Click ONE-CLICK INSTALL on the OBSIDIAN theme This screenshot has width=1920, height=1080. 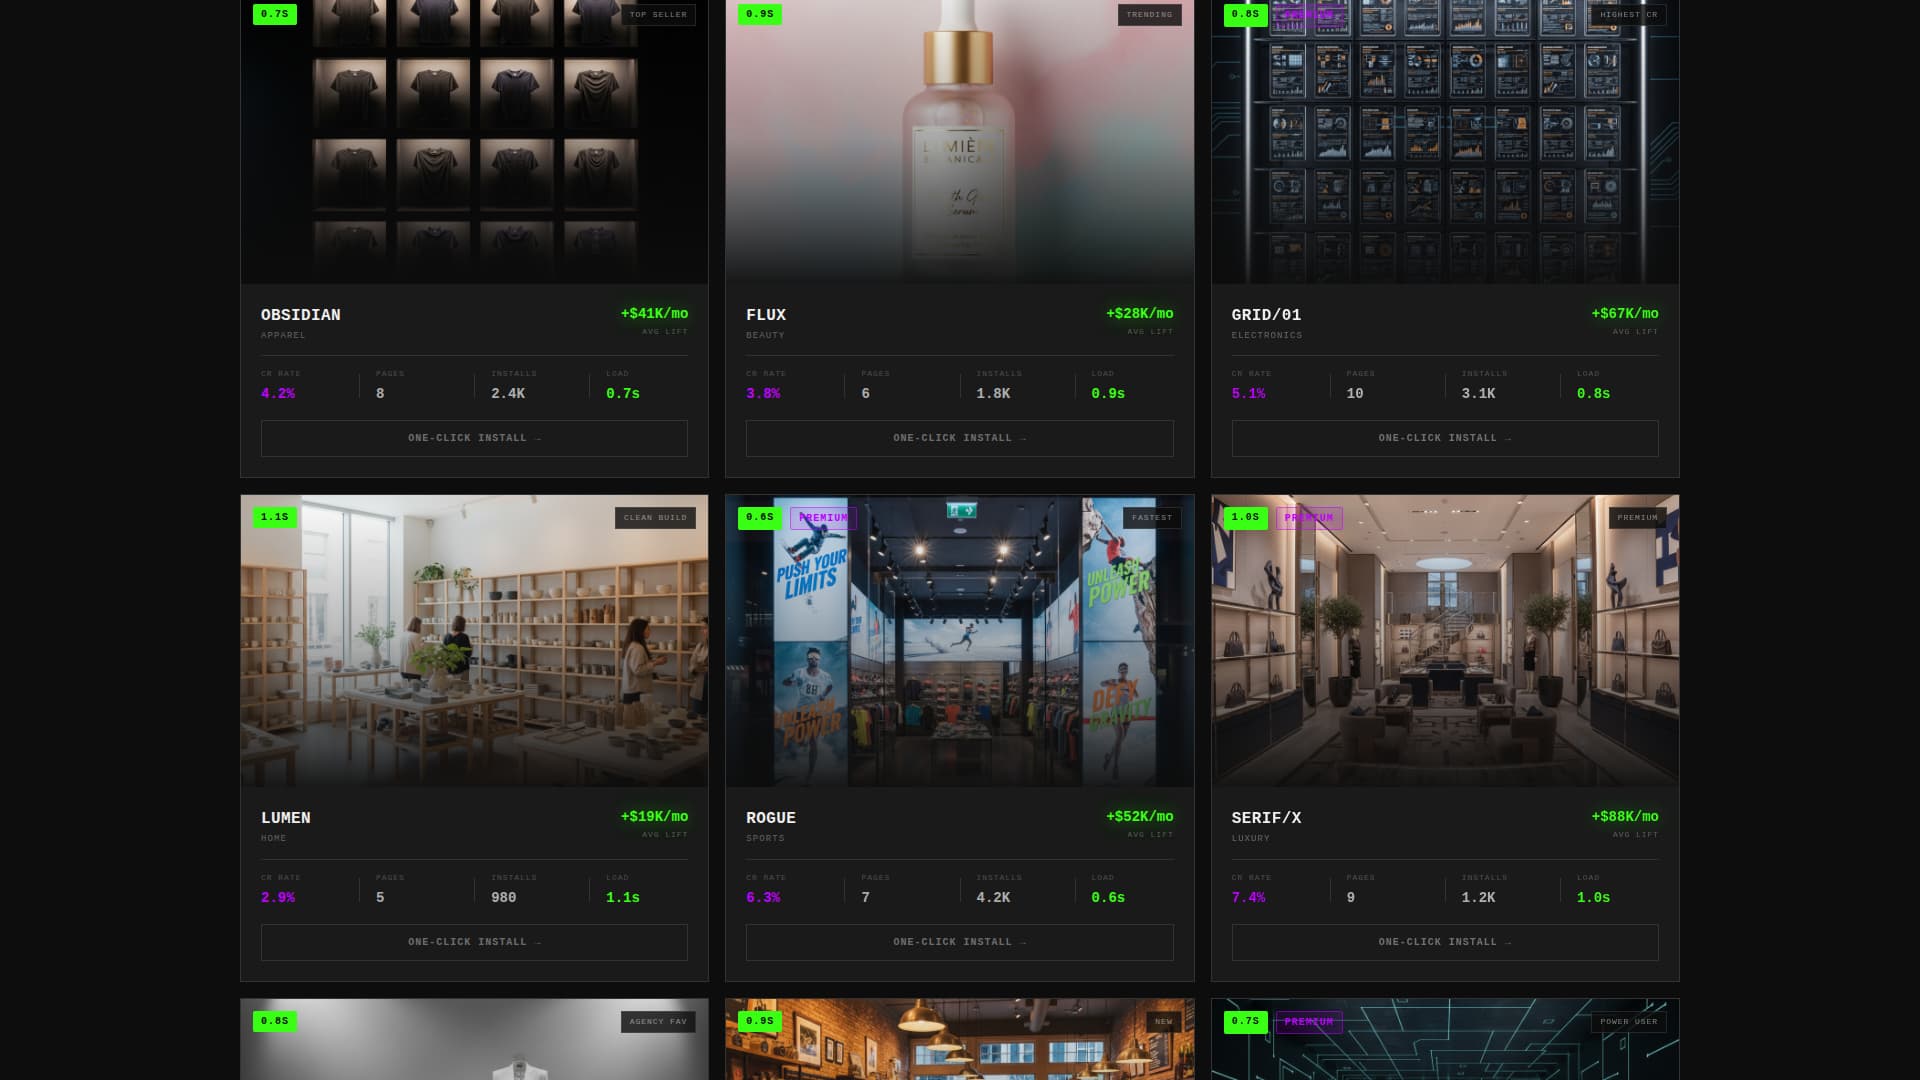473,438
